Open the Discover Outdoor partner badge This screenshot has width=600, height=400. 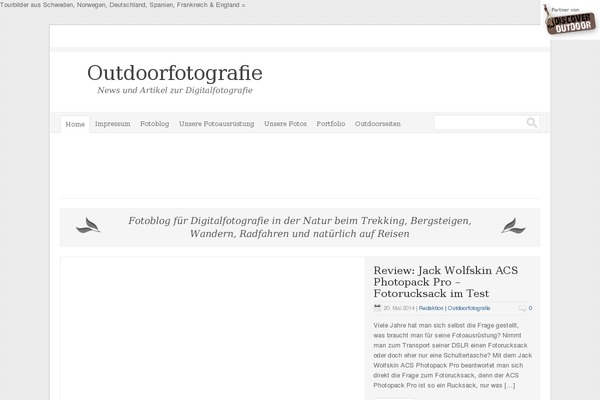[x=570, y=20]
